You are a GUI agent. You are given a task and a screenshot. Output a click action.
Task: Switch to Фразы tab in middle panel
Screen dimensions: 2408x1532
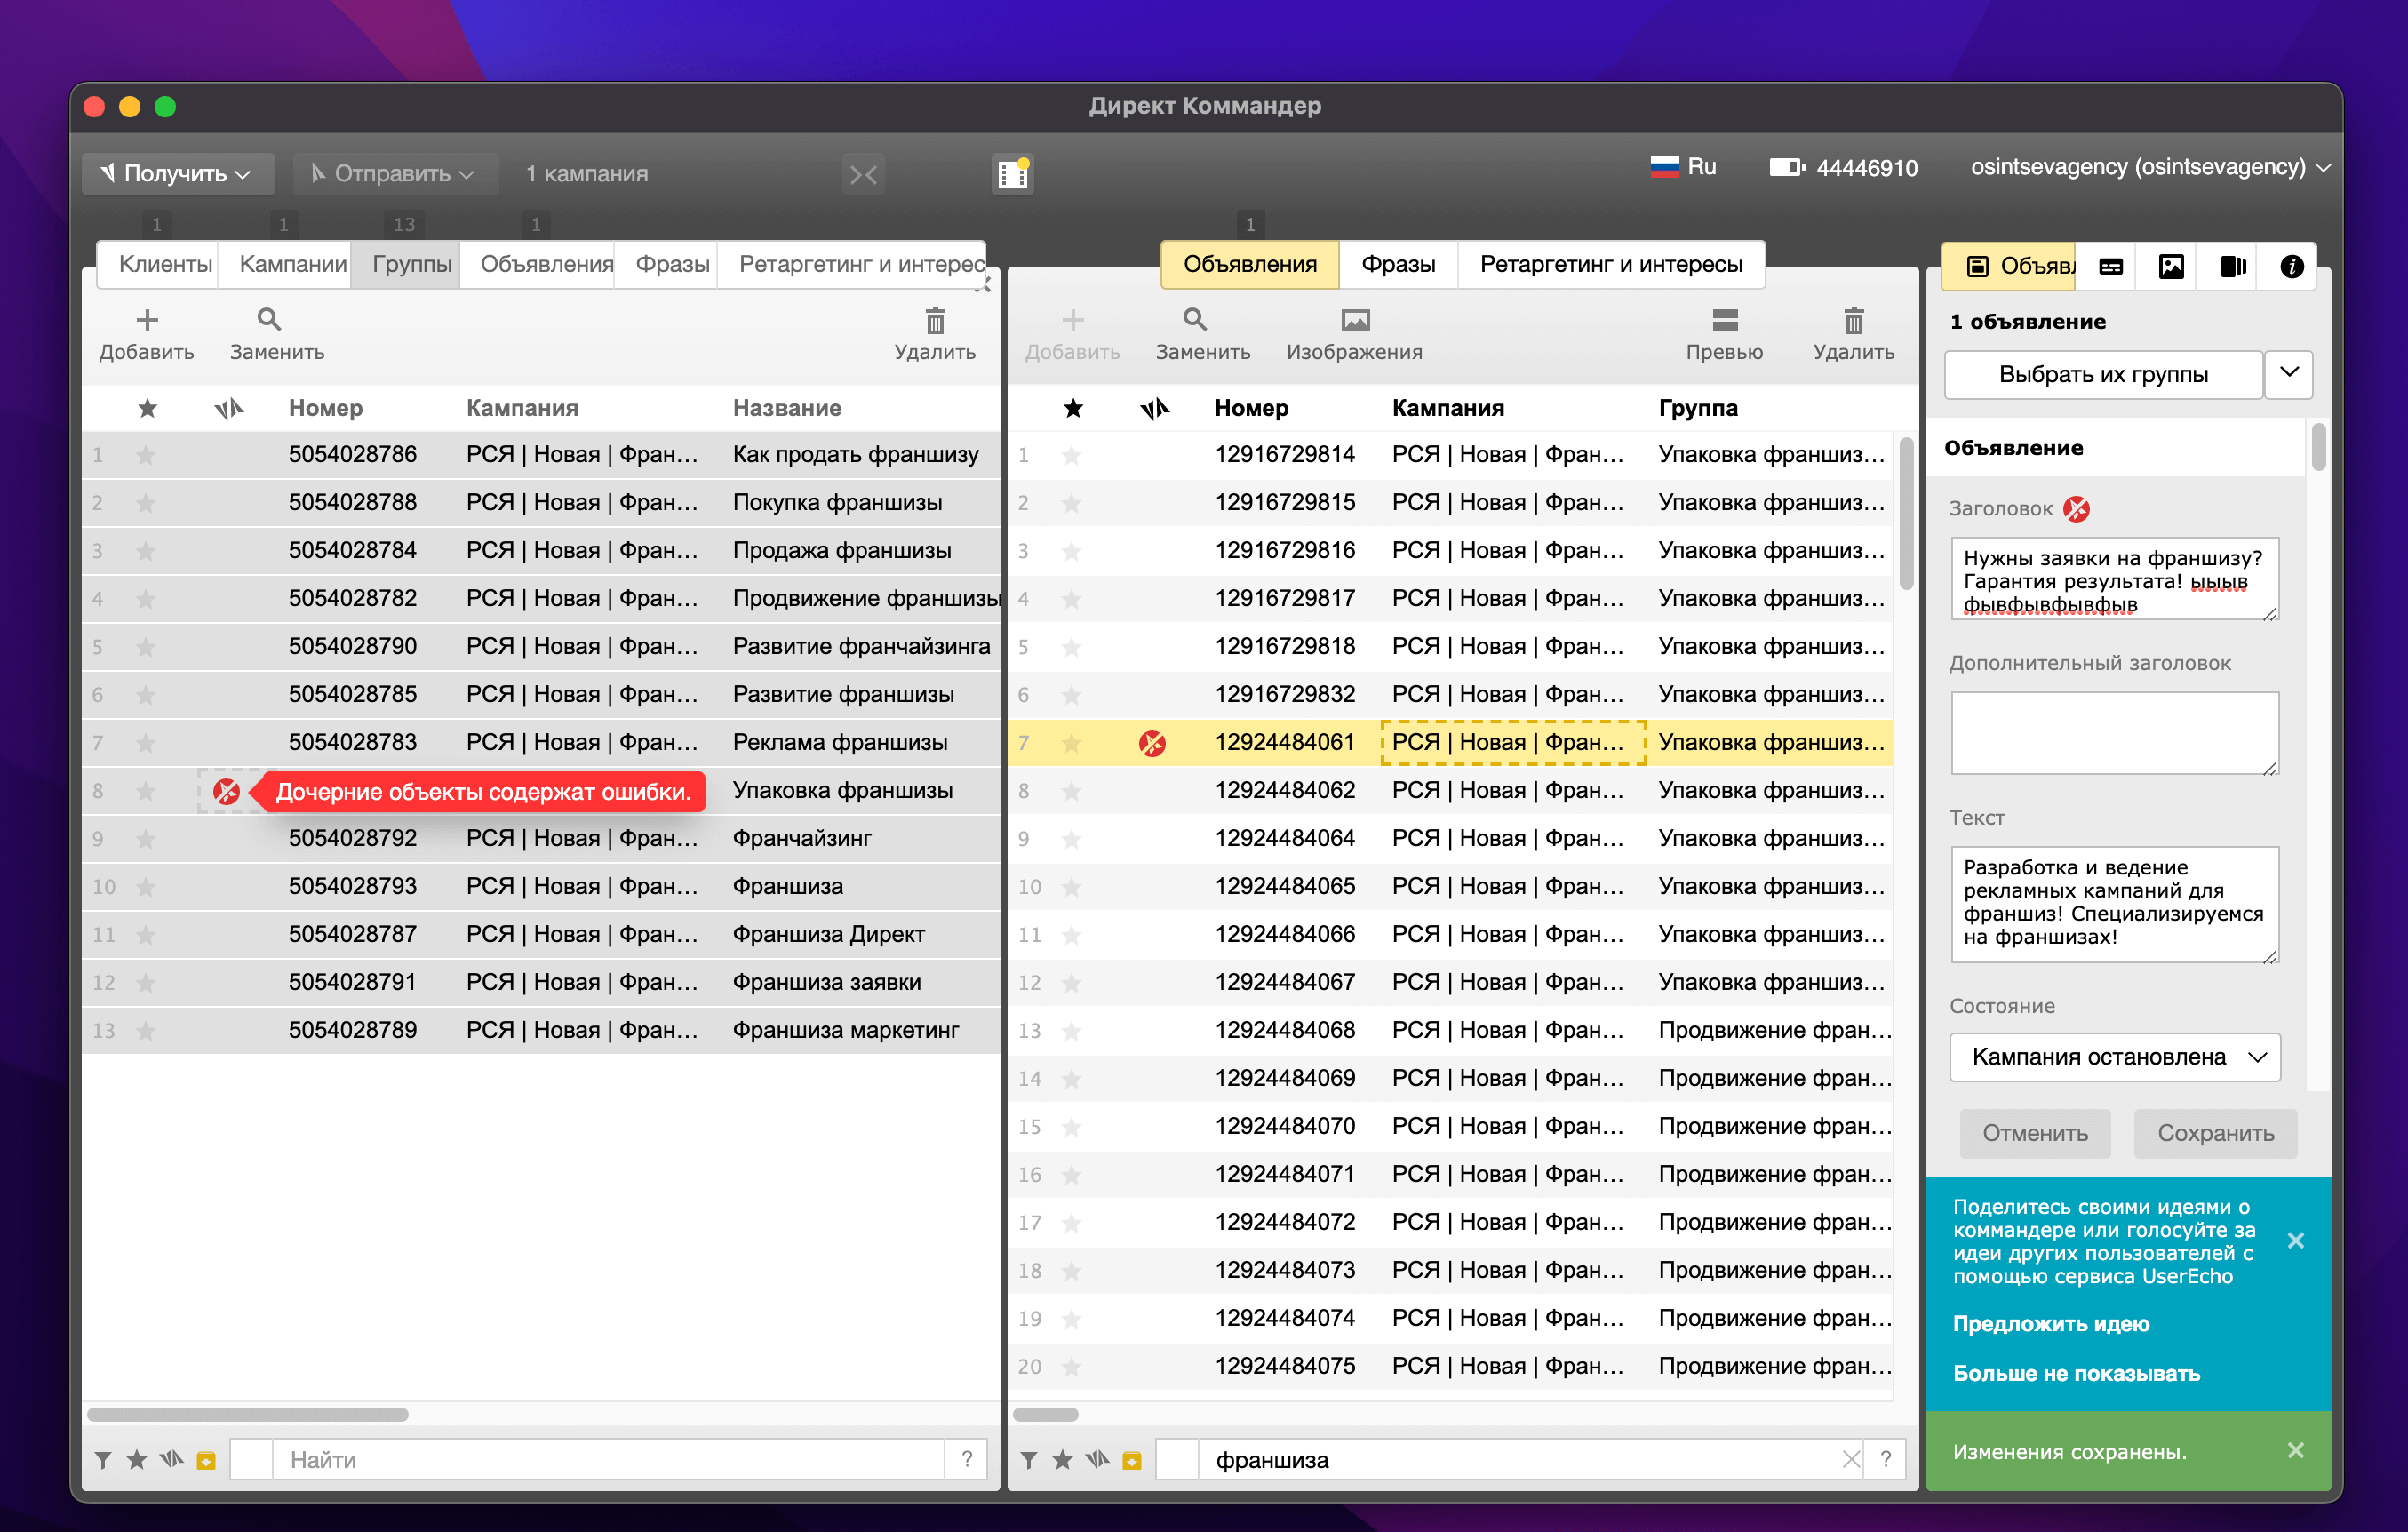(1399, 265)
